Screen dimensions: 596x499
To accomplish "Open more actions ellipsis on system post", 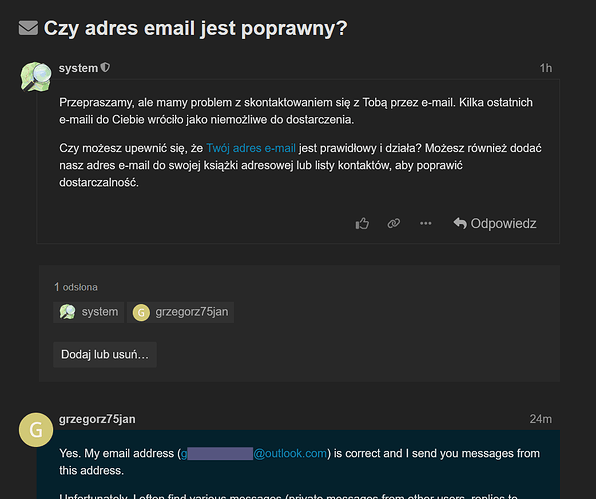I will pos(425,223).
